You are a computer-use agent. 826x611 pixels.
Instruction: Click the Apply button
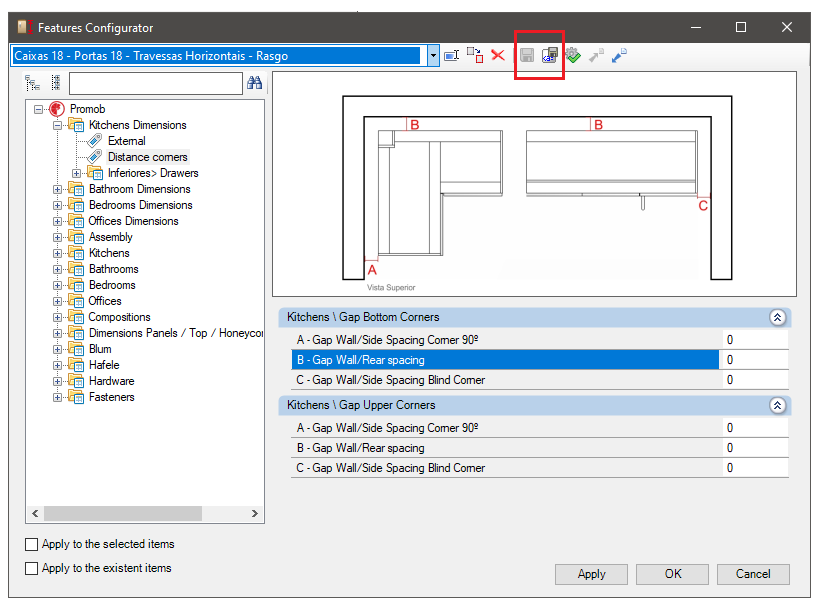click(x=591, y=574)
